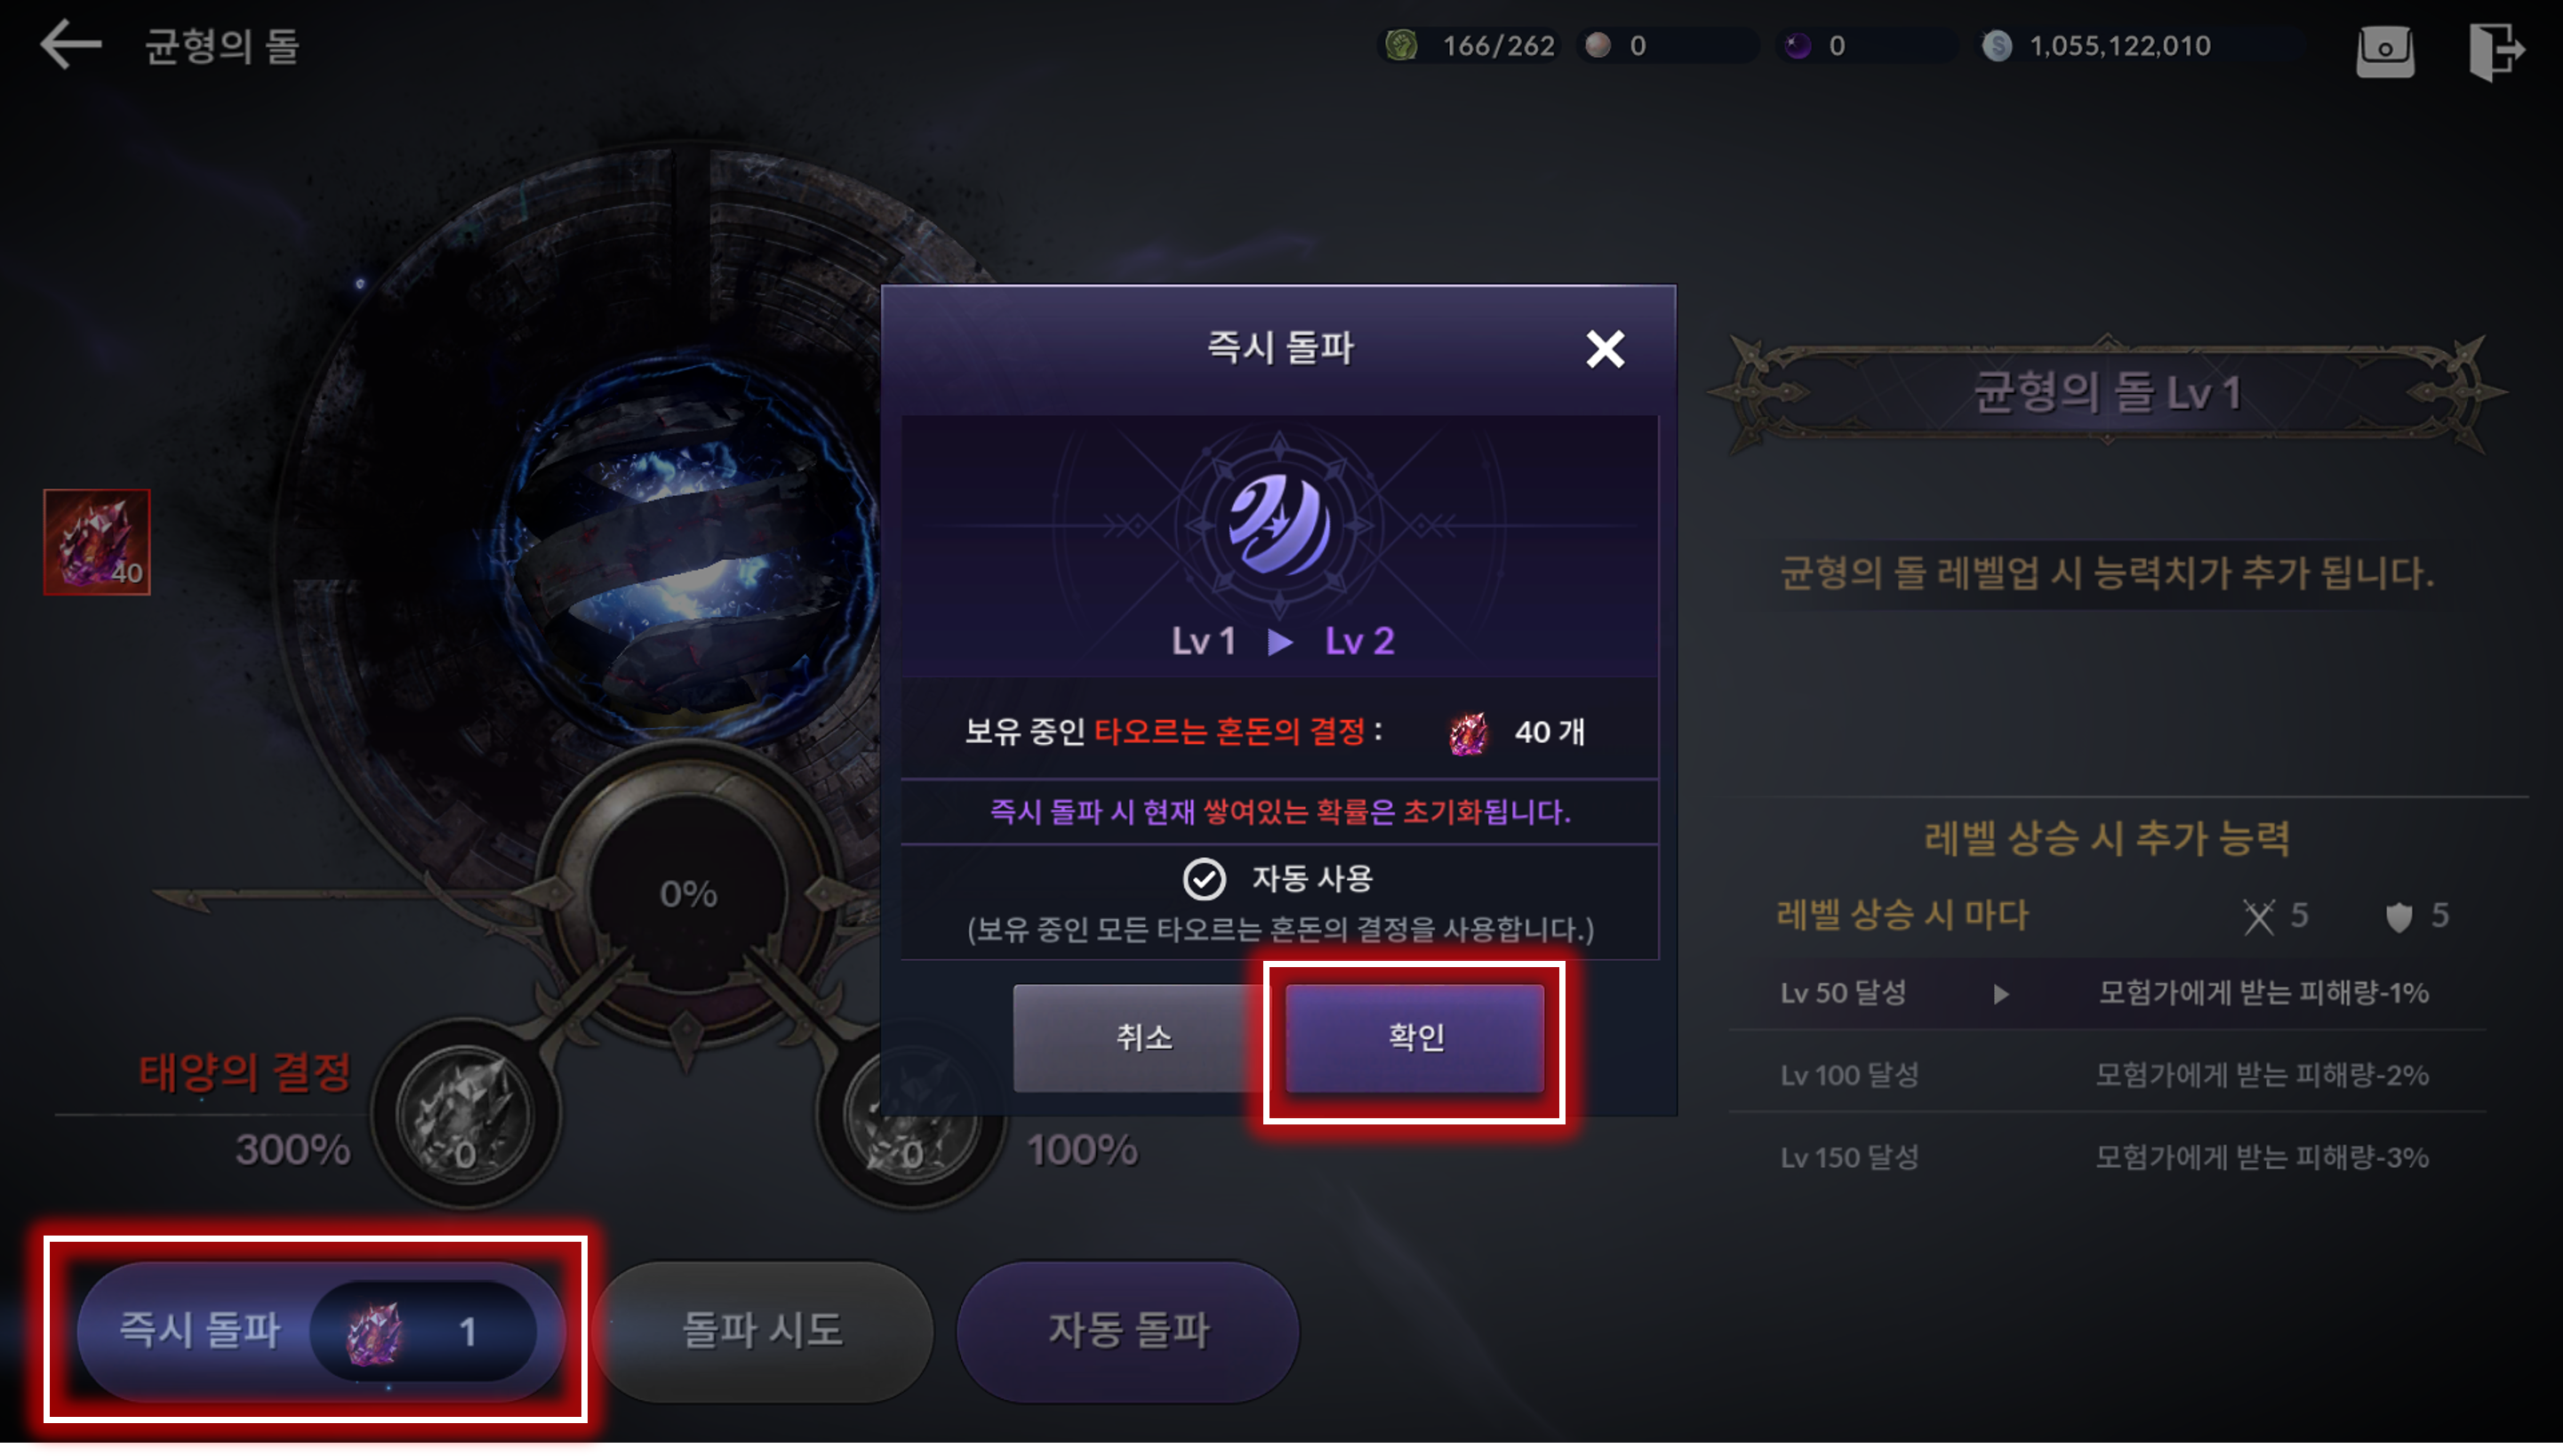2563x1456 pixels.
Task: Confirm with the 확인 button
Action: [1414, 1037]
